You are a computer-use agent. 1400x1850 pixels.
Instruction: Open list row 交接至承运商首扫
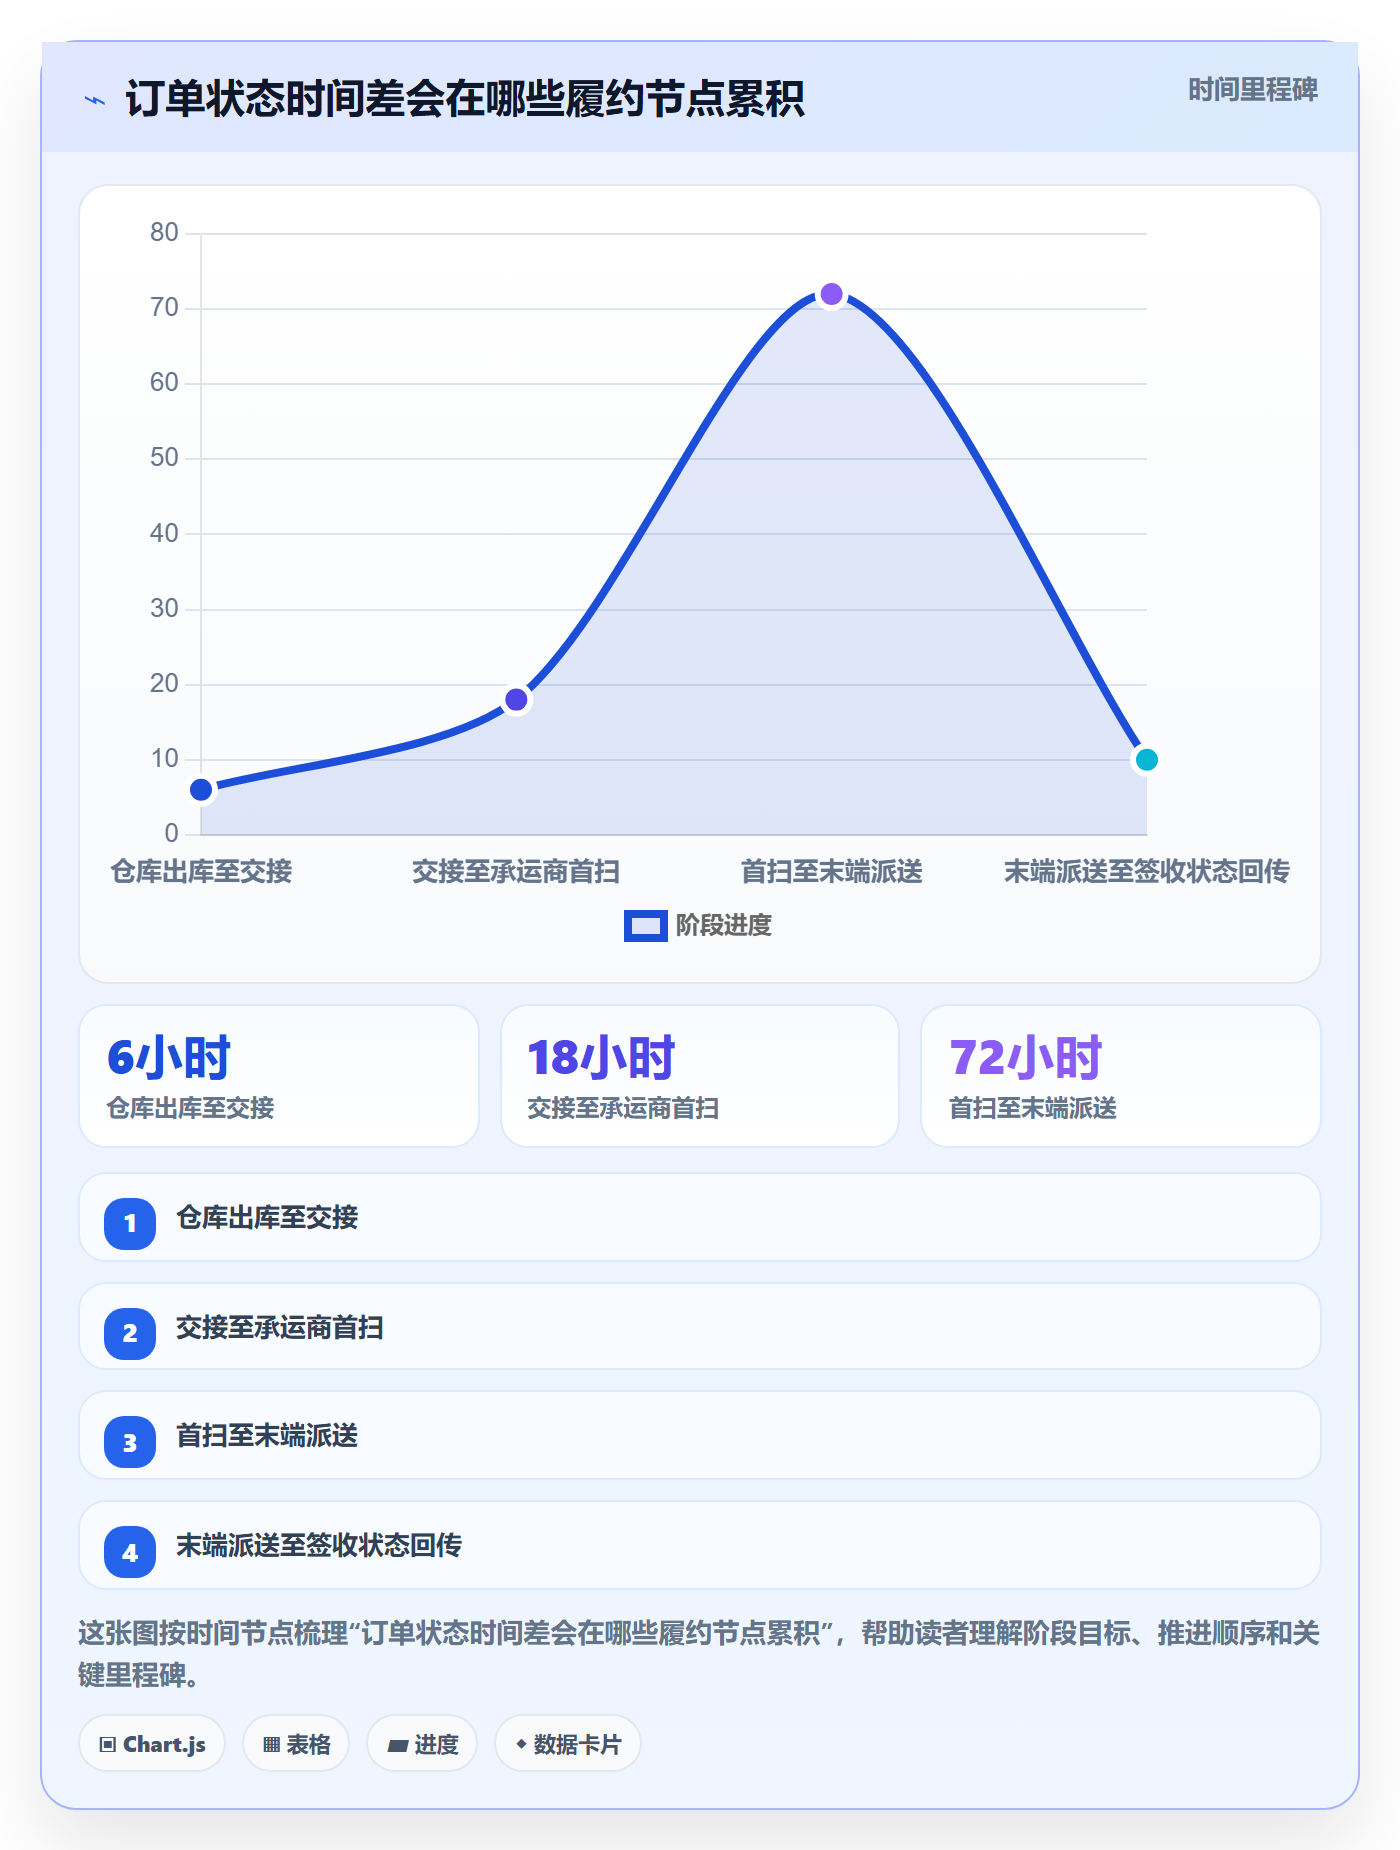700,1327
